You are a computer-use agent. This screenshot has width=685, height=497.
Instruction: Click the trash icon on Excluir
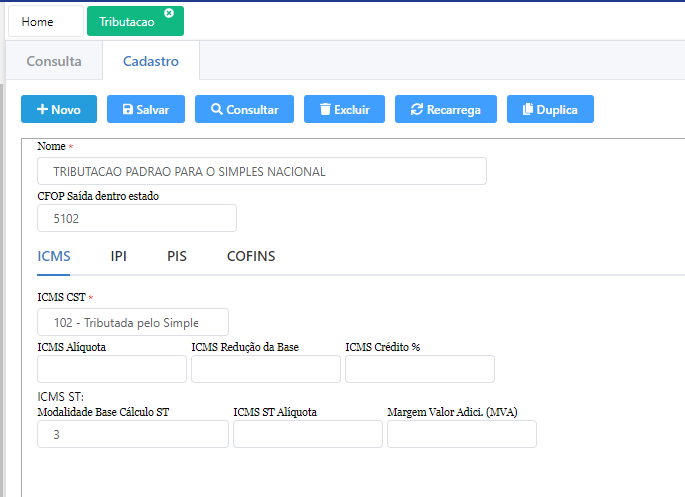coord(324,109)
